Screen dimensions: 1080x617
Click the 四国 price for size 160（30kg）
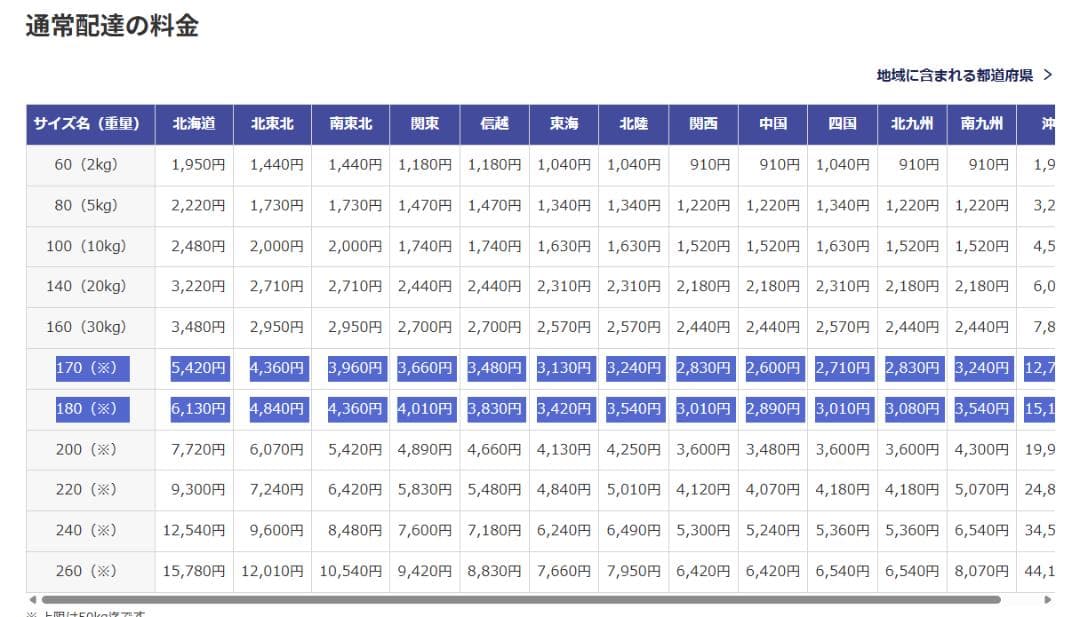(842, 327)
